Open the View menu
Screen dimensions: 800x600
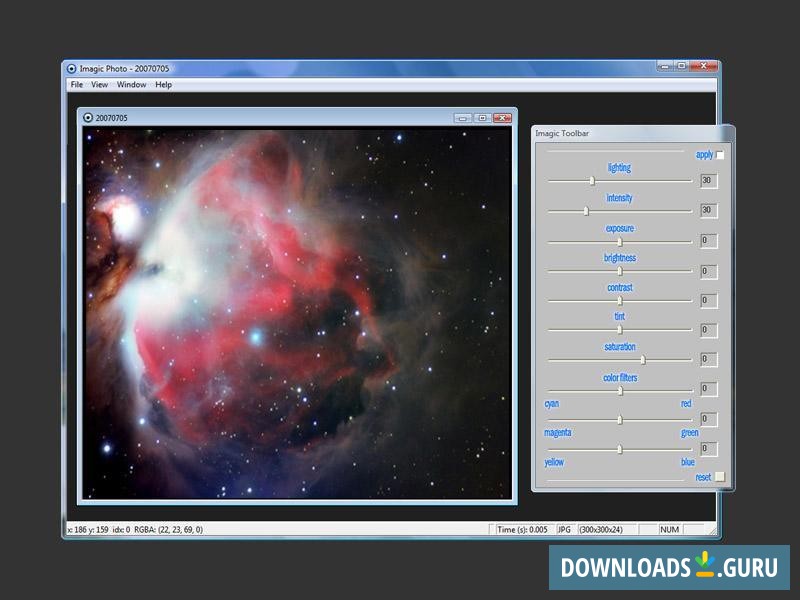click(x=99, y=85)
